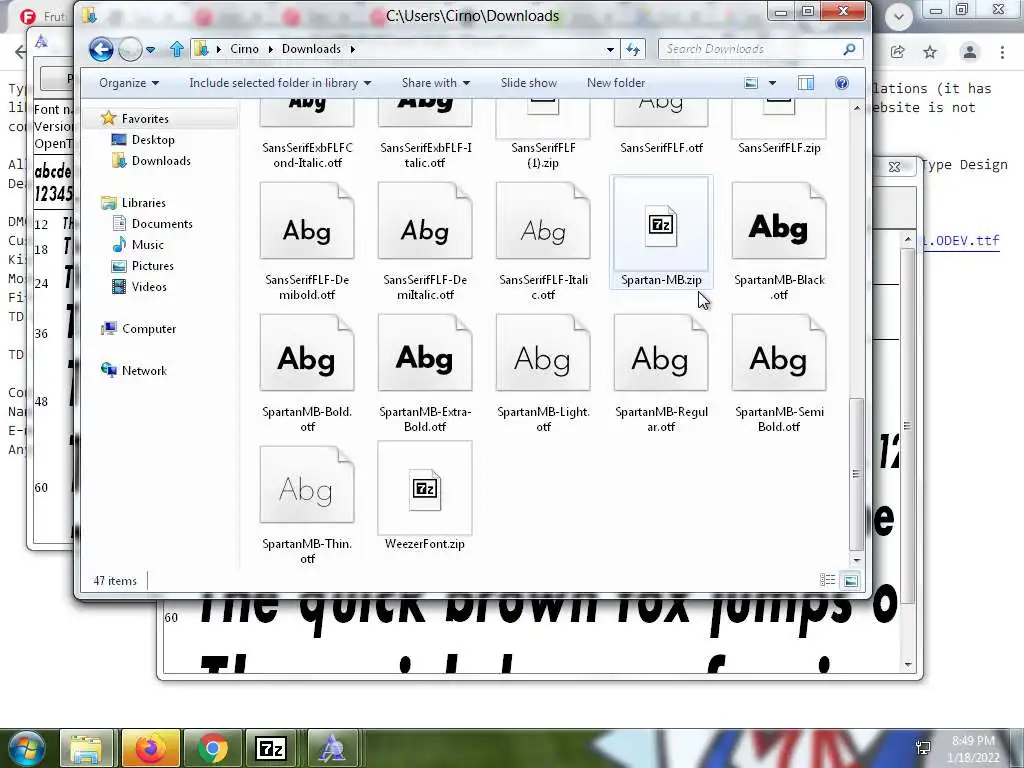
Task: Click scroll-up arrow of file list scrollbar
Action: (857, 108)
